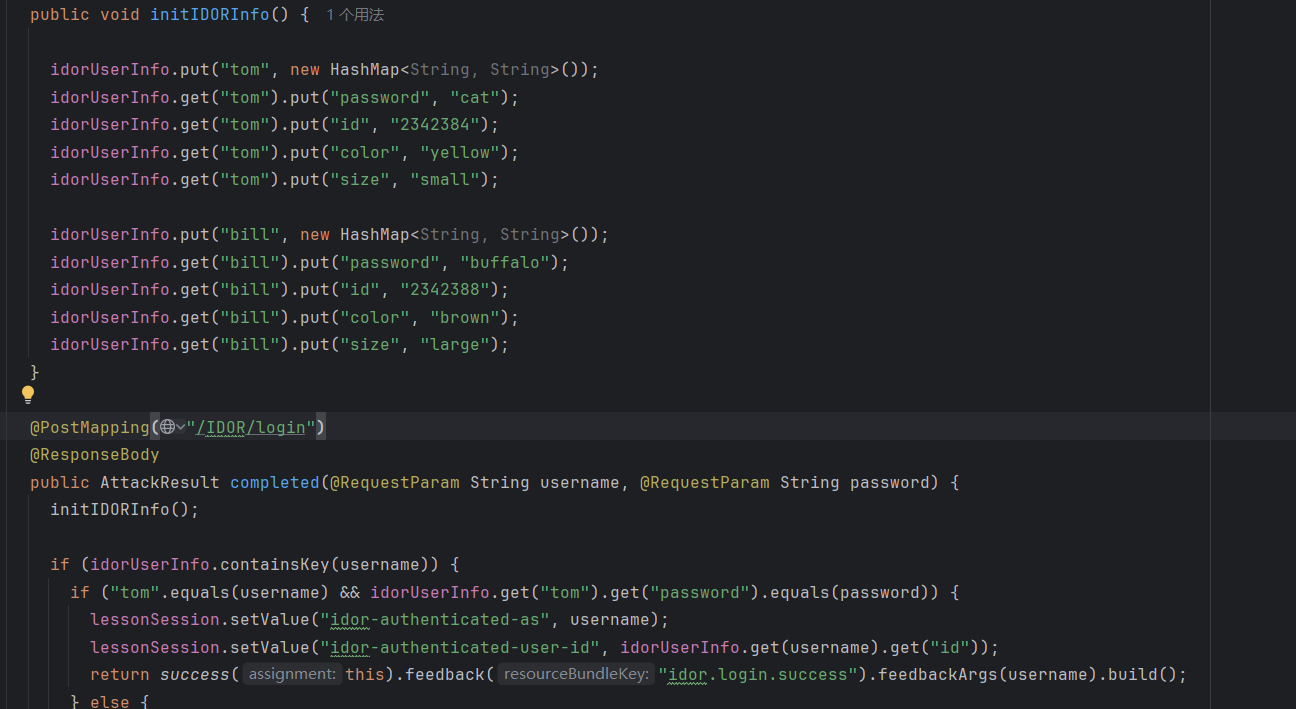Click the globe icon beside PostMapping
Viewport: 1296px width, 709px height.
tap(167, 428)
